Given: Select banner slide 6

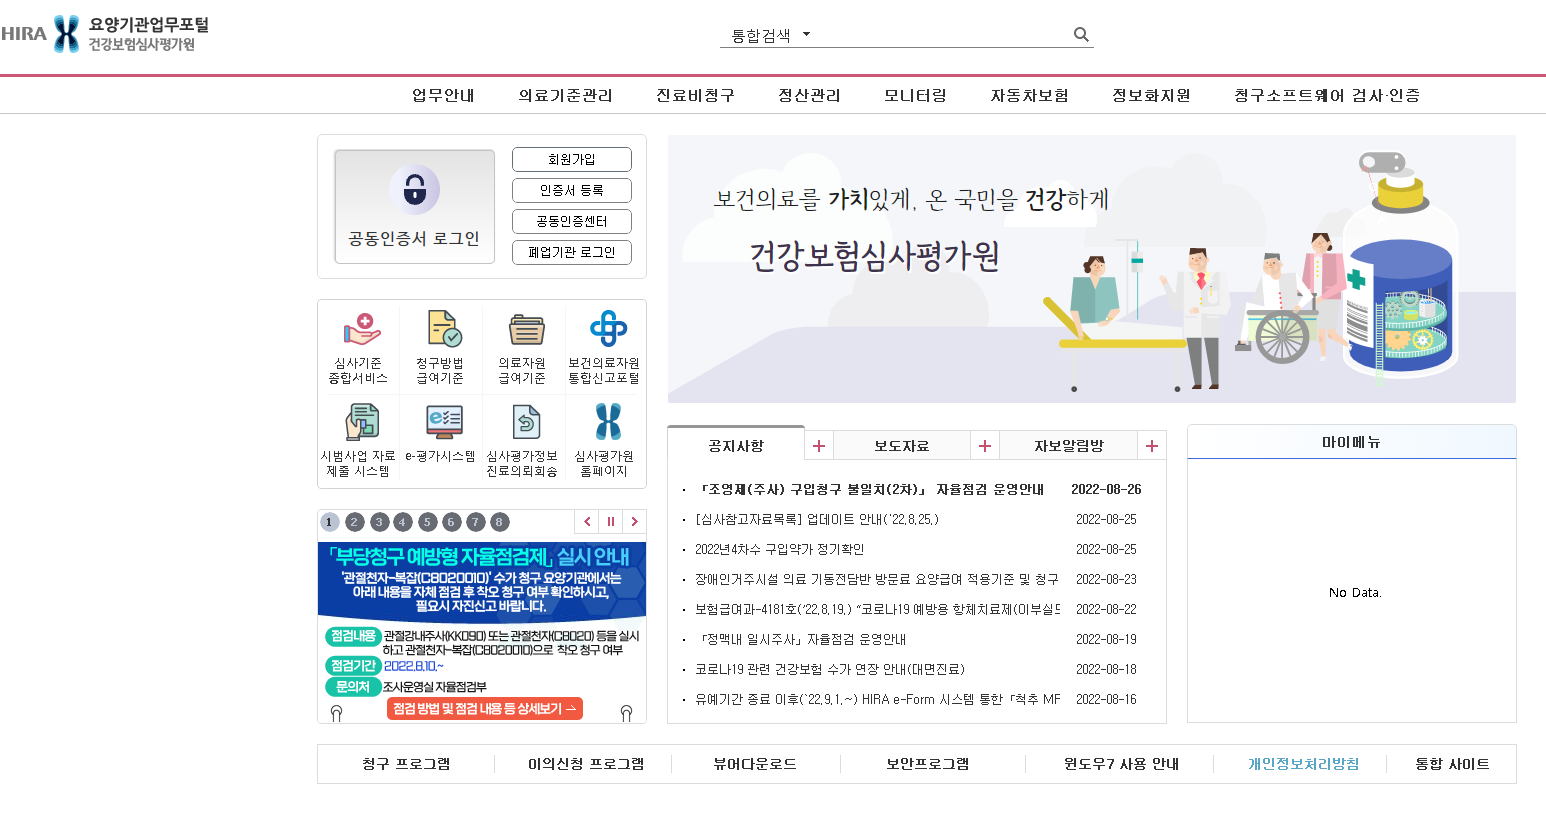Looking at the screenshot, I should [451, 522].
